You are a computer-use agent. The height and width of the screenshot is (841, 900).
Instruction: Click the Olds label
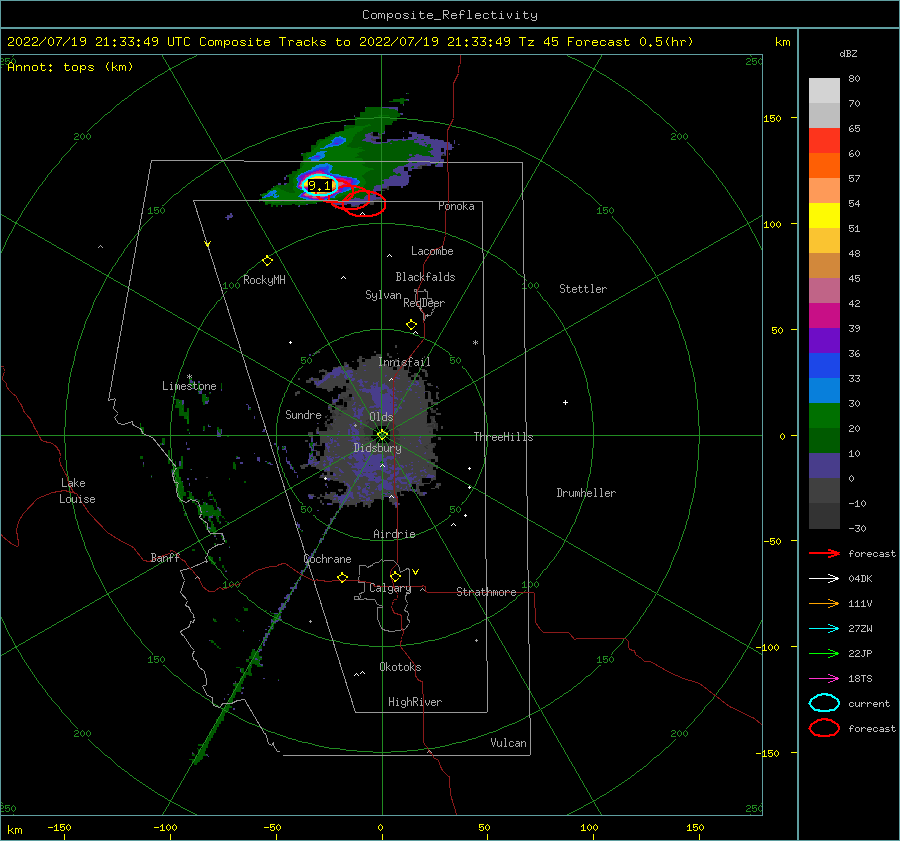pos(381,417)
